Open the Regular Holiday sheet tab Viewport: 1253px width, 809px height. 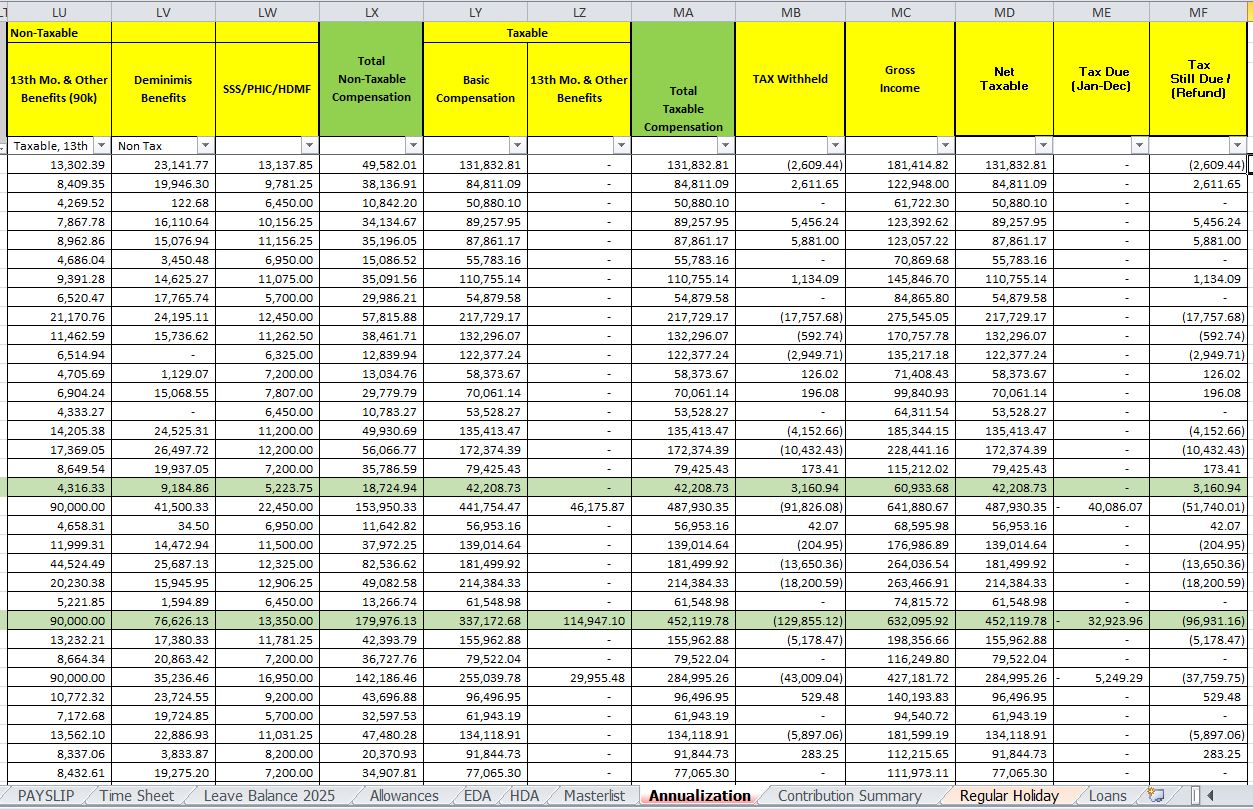[1009, 796]
